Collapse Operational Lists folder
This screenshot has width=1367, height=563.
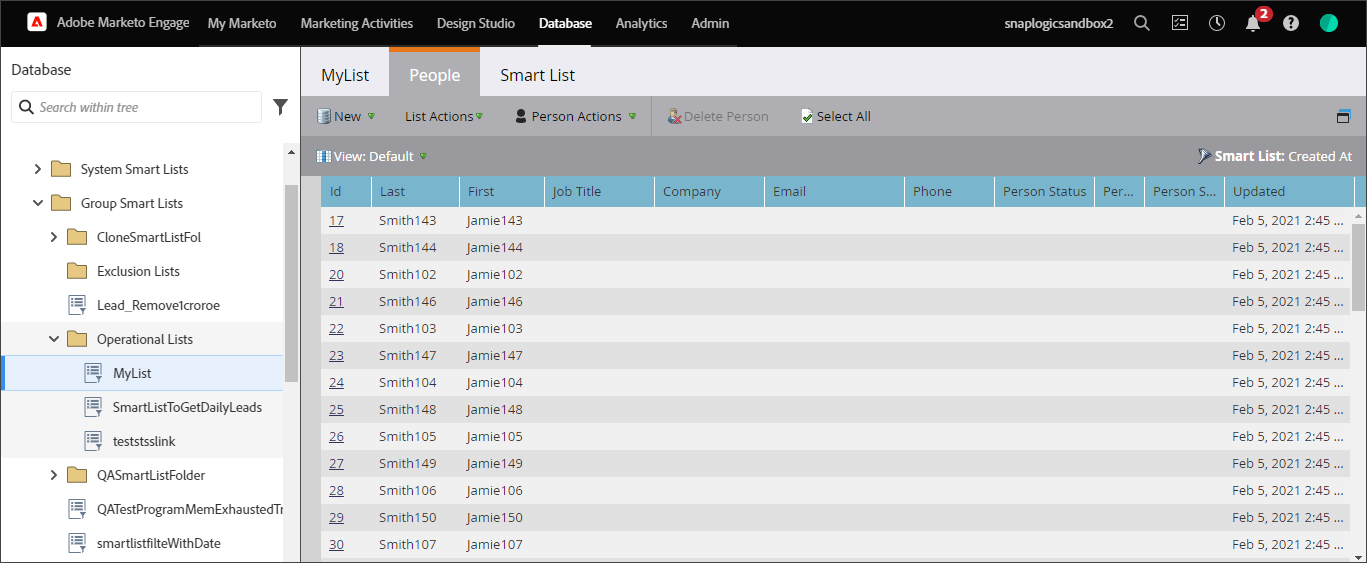[x=54, y=339]
